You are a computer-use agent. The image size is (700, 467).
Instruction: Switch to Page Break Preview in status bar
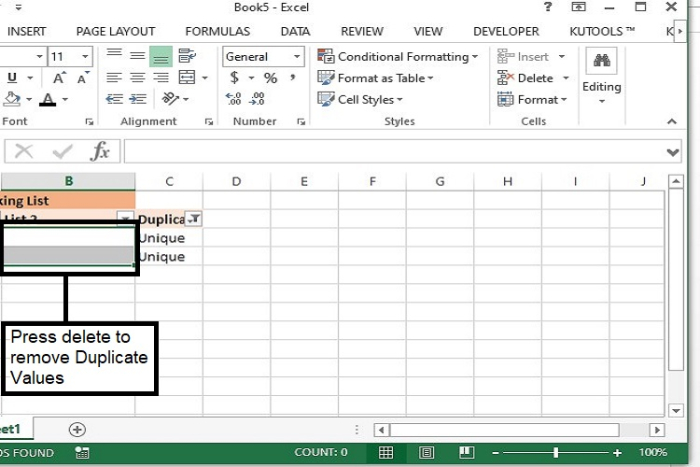(466, 452)
